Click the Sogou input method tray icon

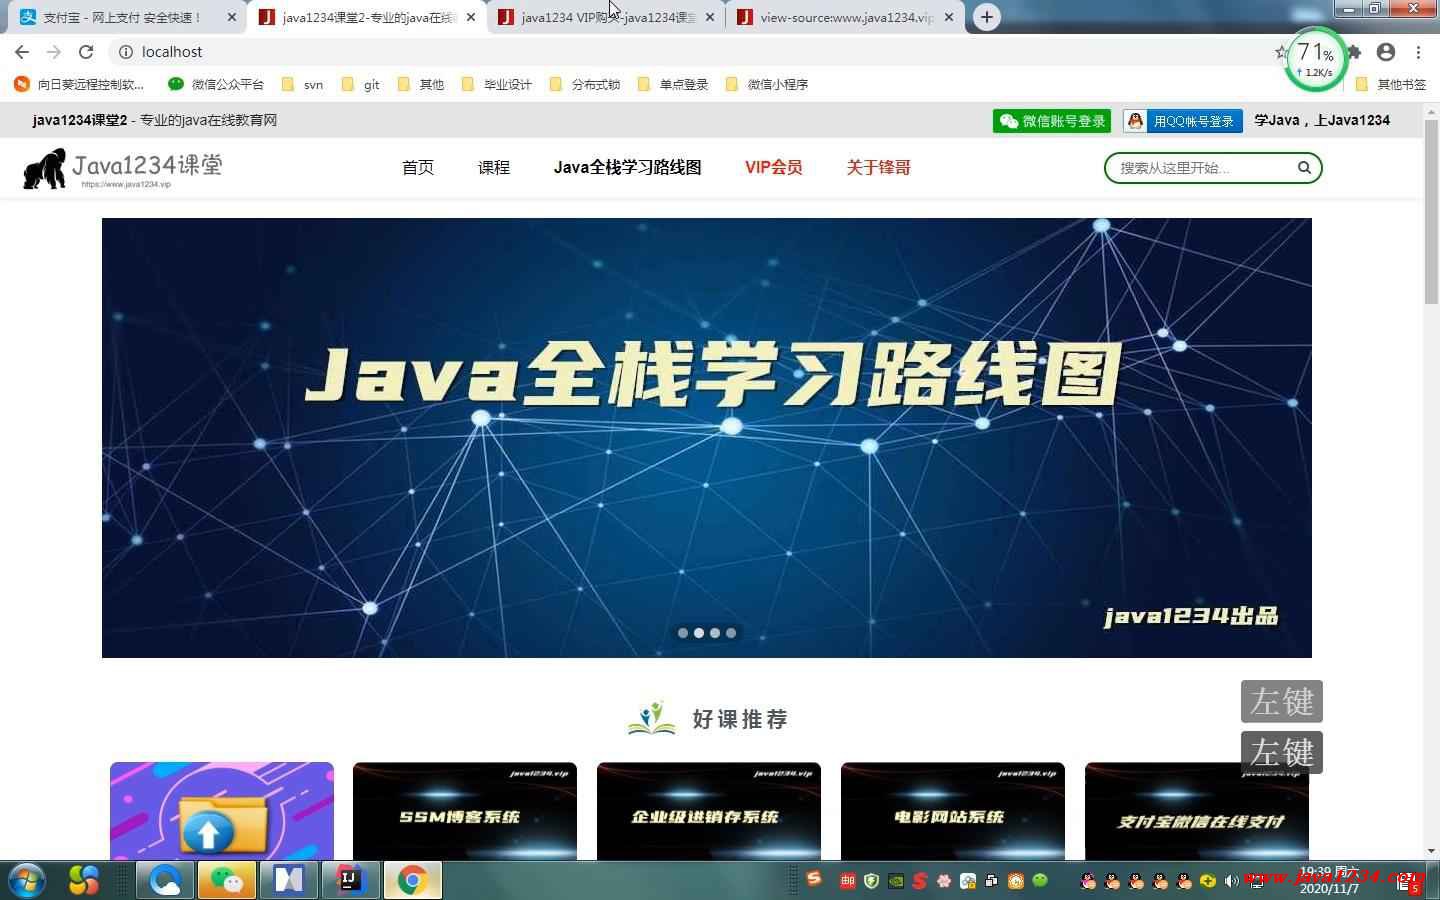click(814, 878)
